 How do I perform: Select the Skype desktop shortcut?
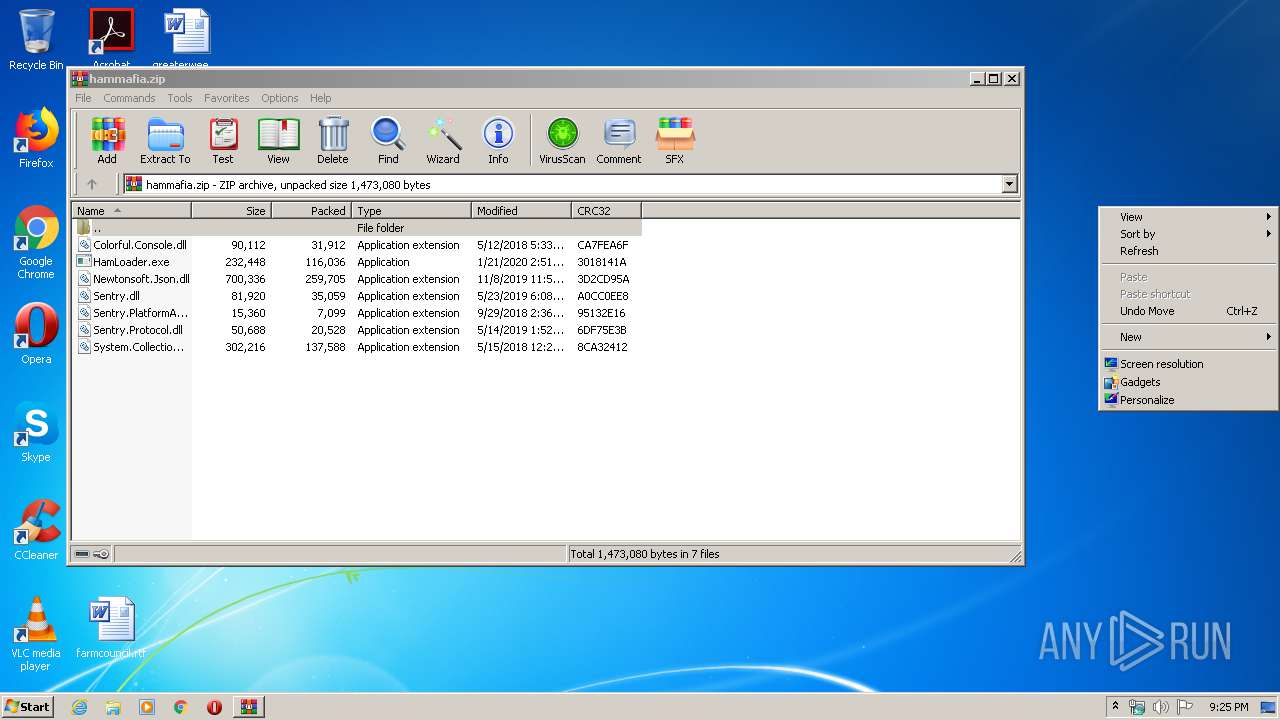pyautogui.click(x=36, y=432)
